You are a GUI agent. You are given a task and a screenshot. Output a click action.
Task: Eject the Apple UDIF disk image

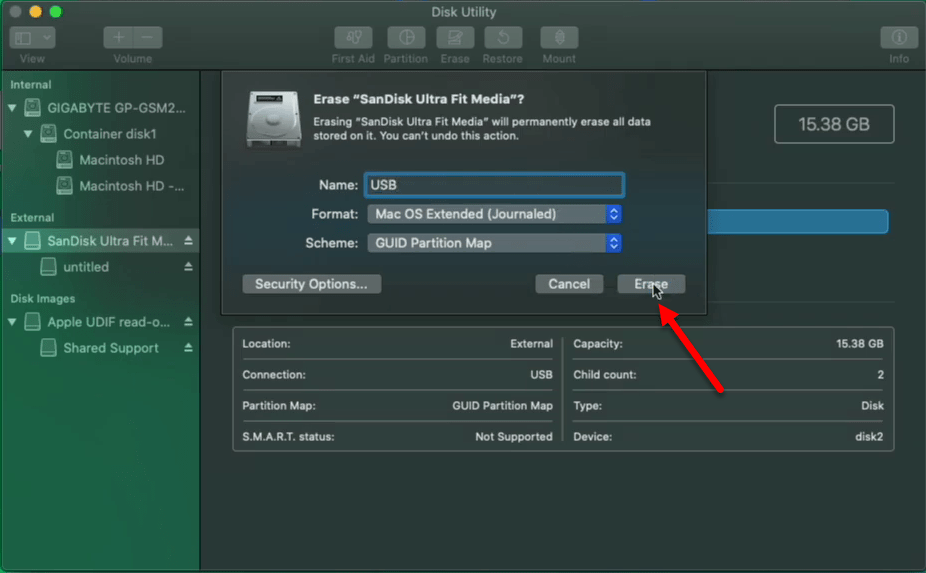coord(188,322)
